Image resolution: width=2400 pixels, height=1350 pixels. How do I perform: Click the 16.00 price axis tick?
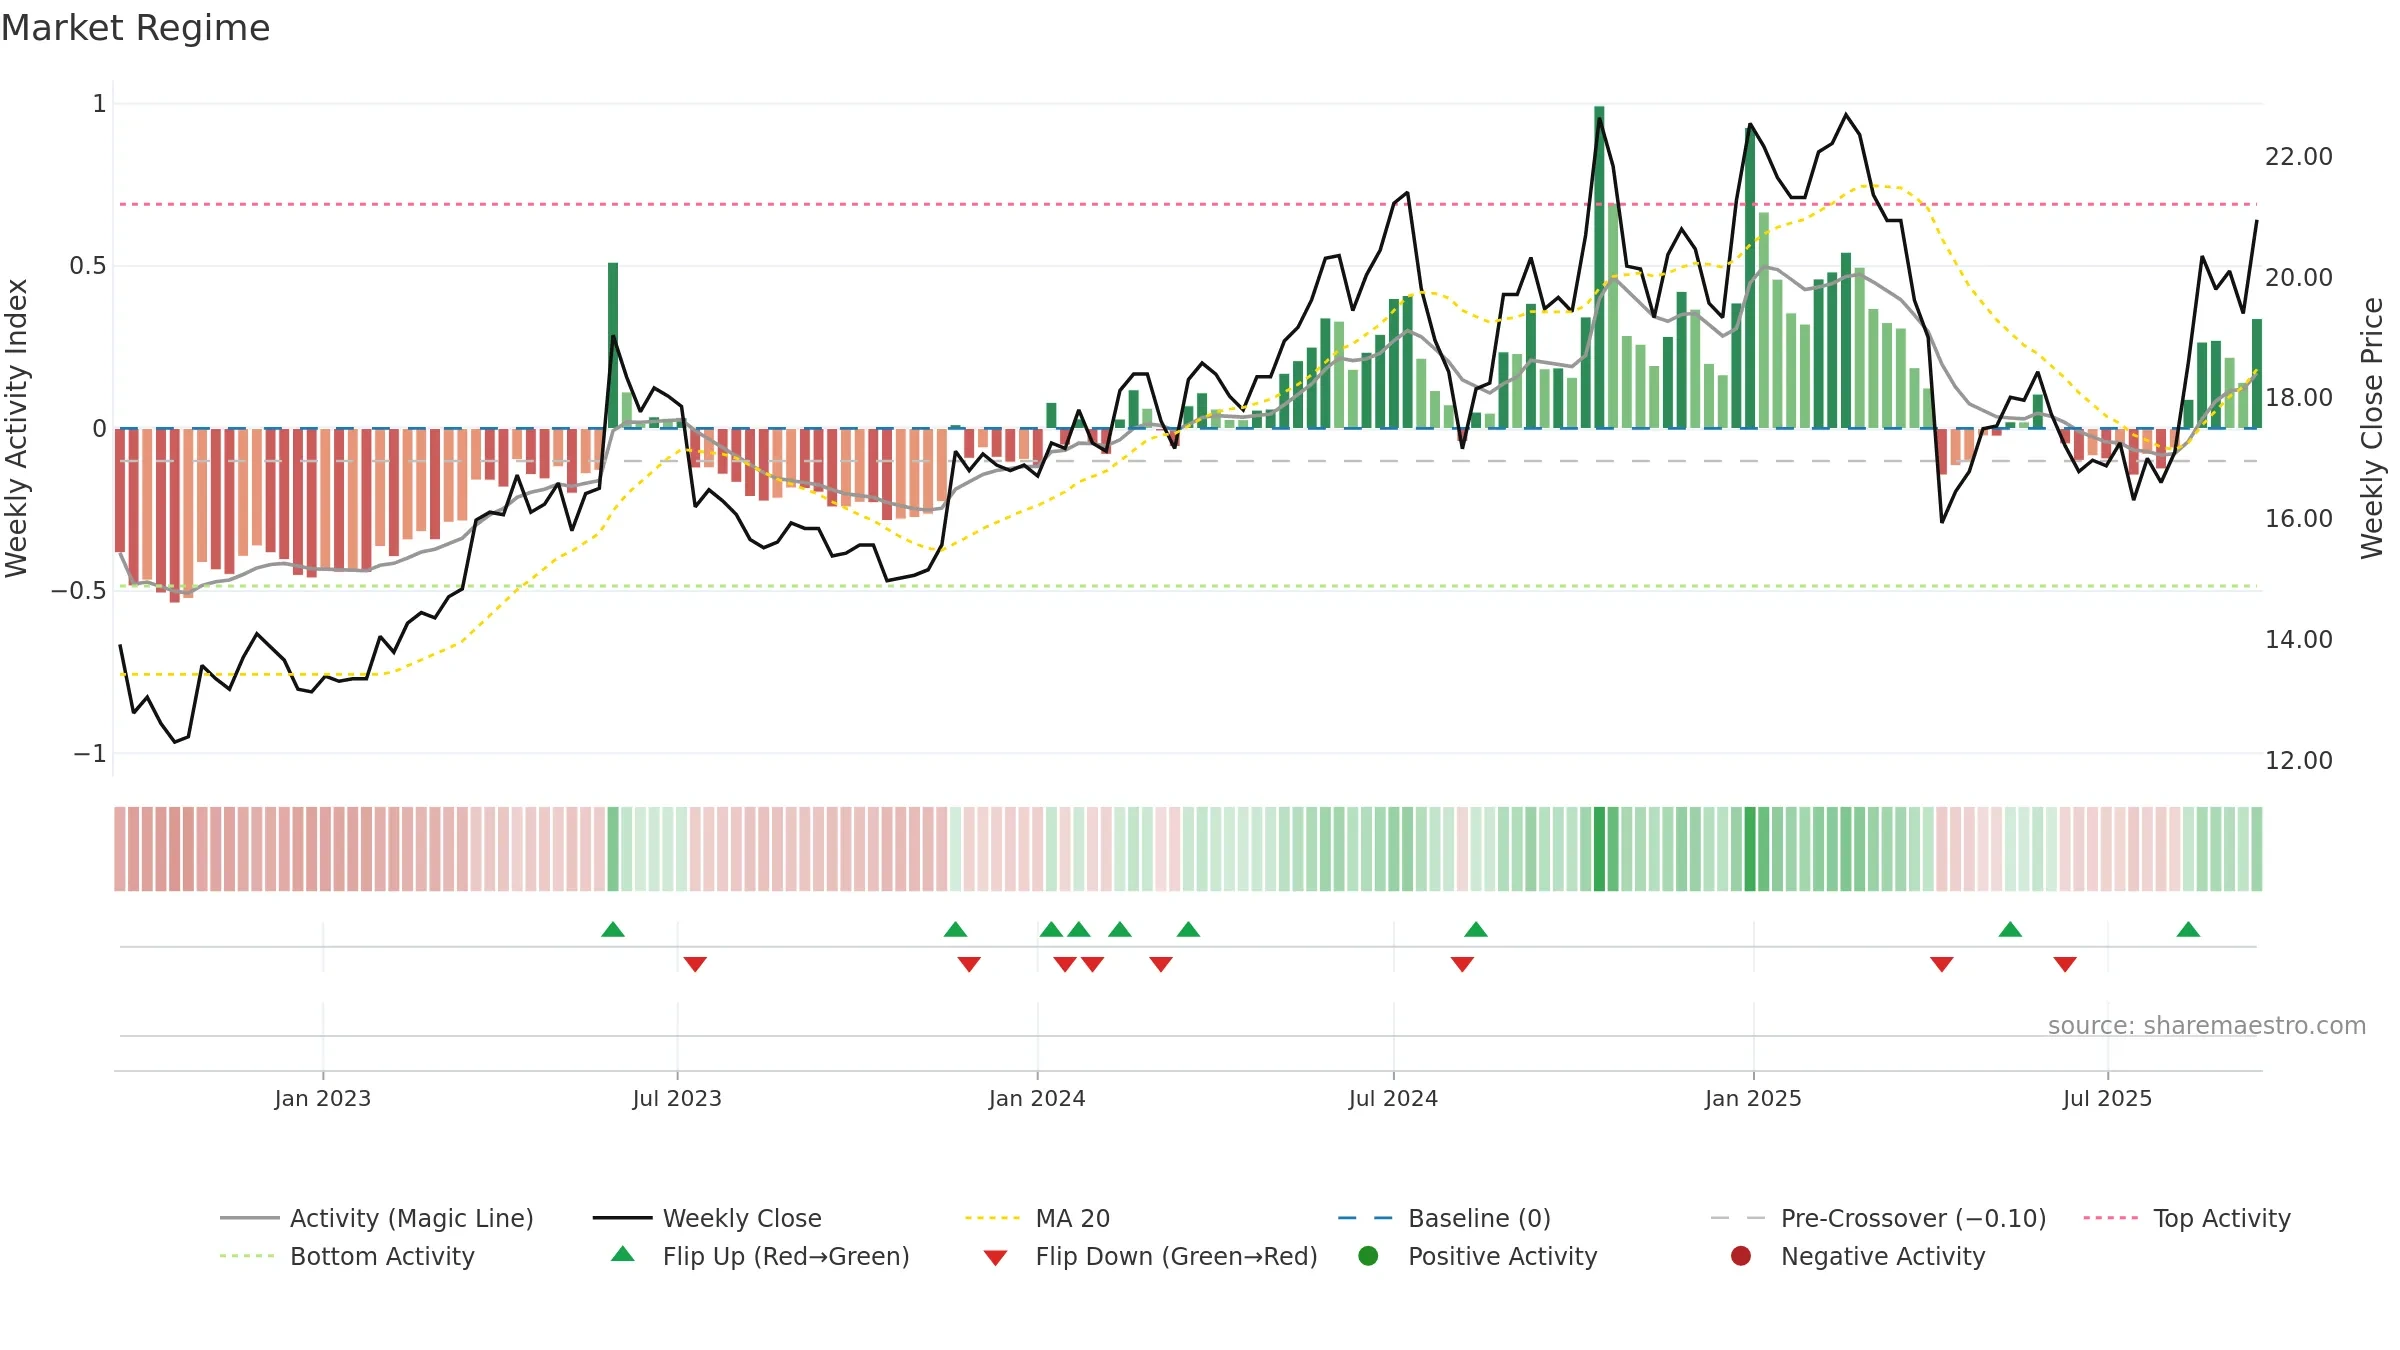pos(2299,518)
